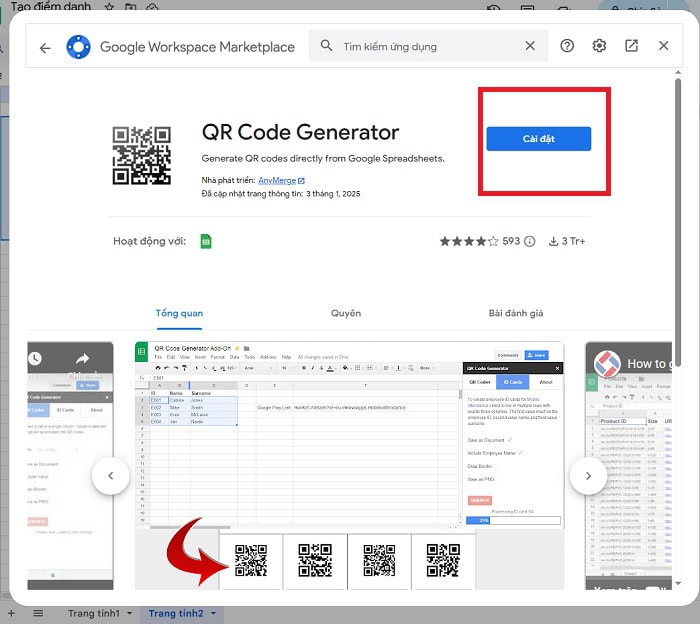Screen dimensions: 700x624
Task: Open the Trang tính1 tab dropdown arrow
Action: coord(129,613)
